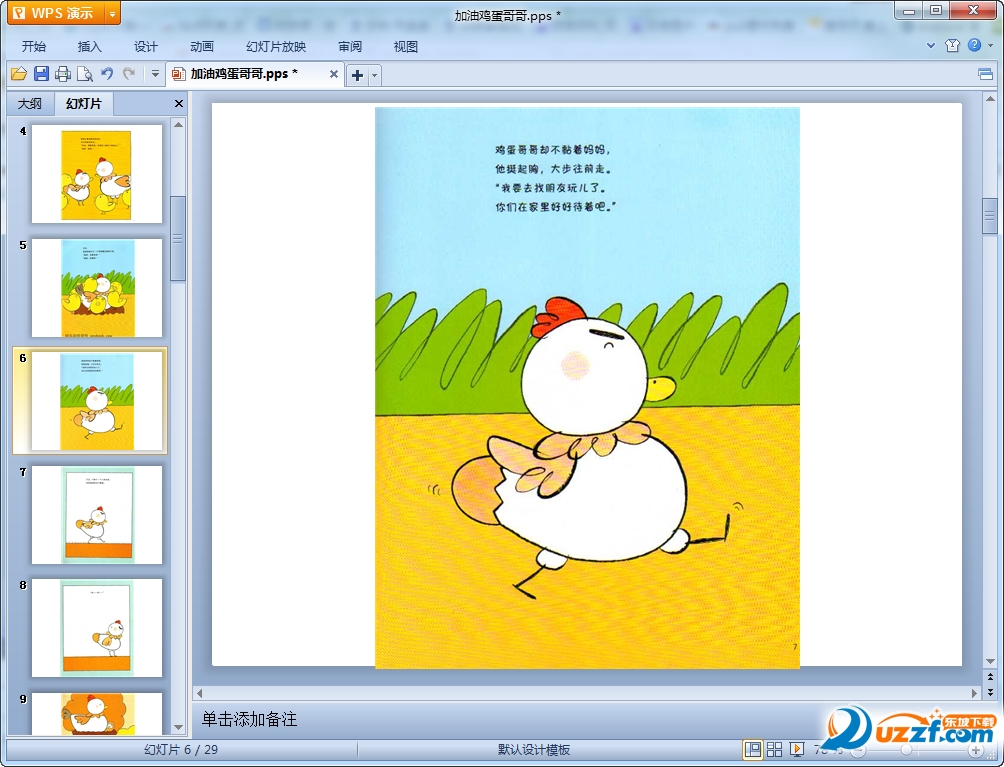Select the 加油鸡蛋哥哥.pps document tab

coord(245,74)
